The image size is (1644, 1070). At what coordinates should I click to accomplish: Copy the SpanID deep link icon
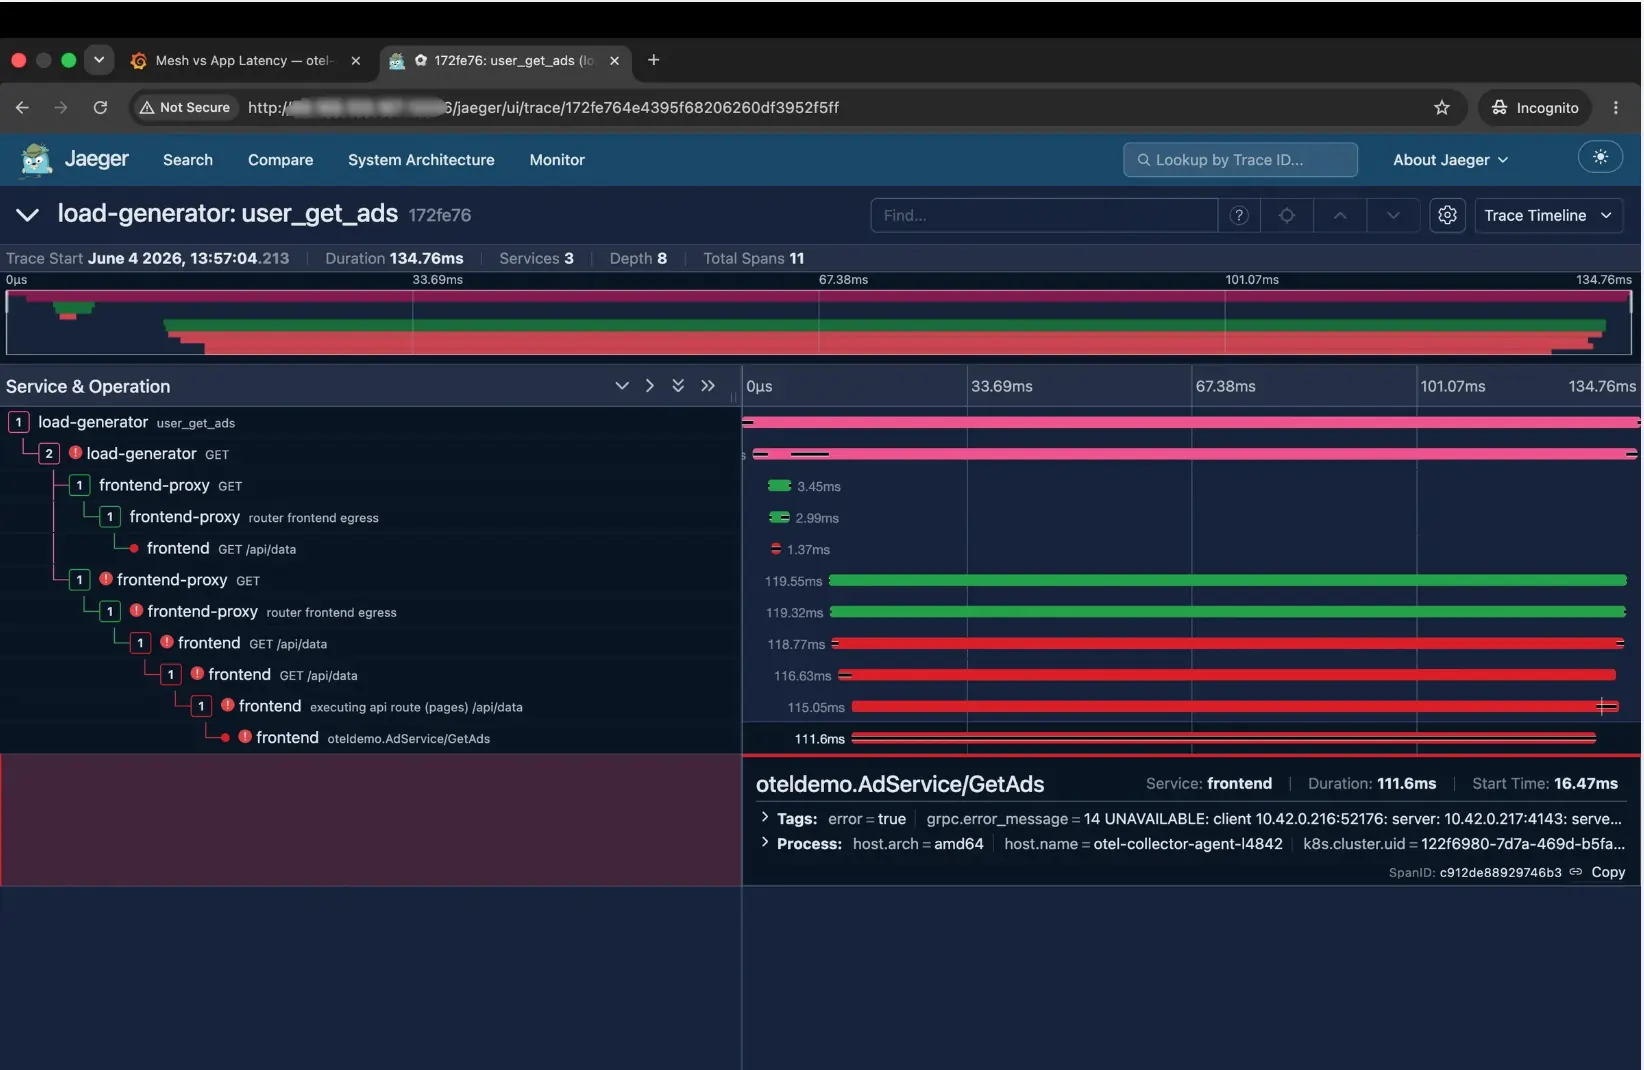pos(1576,872)
